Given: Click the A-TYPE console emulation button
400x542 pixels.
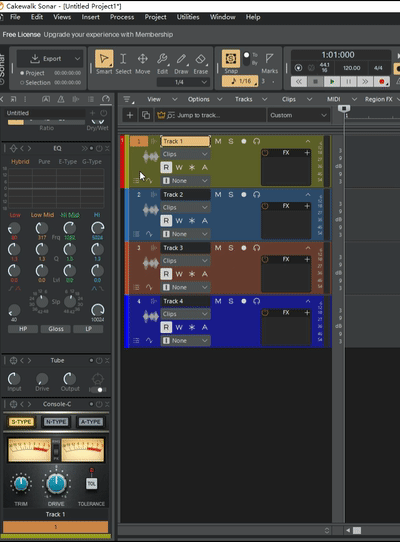Looking at the screenshot, I should coord(90,422).
